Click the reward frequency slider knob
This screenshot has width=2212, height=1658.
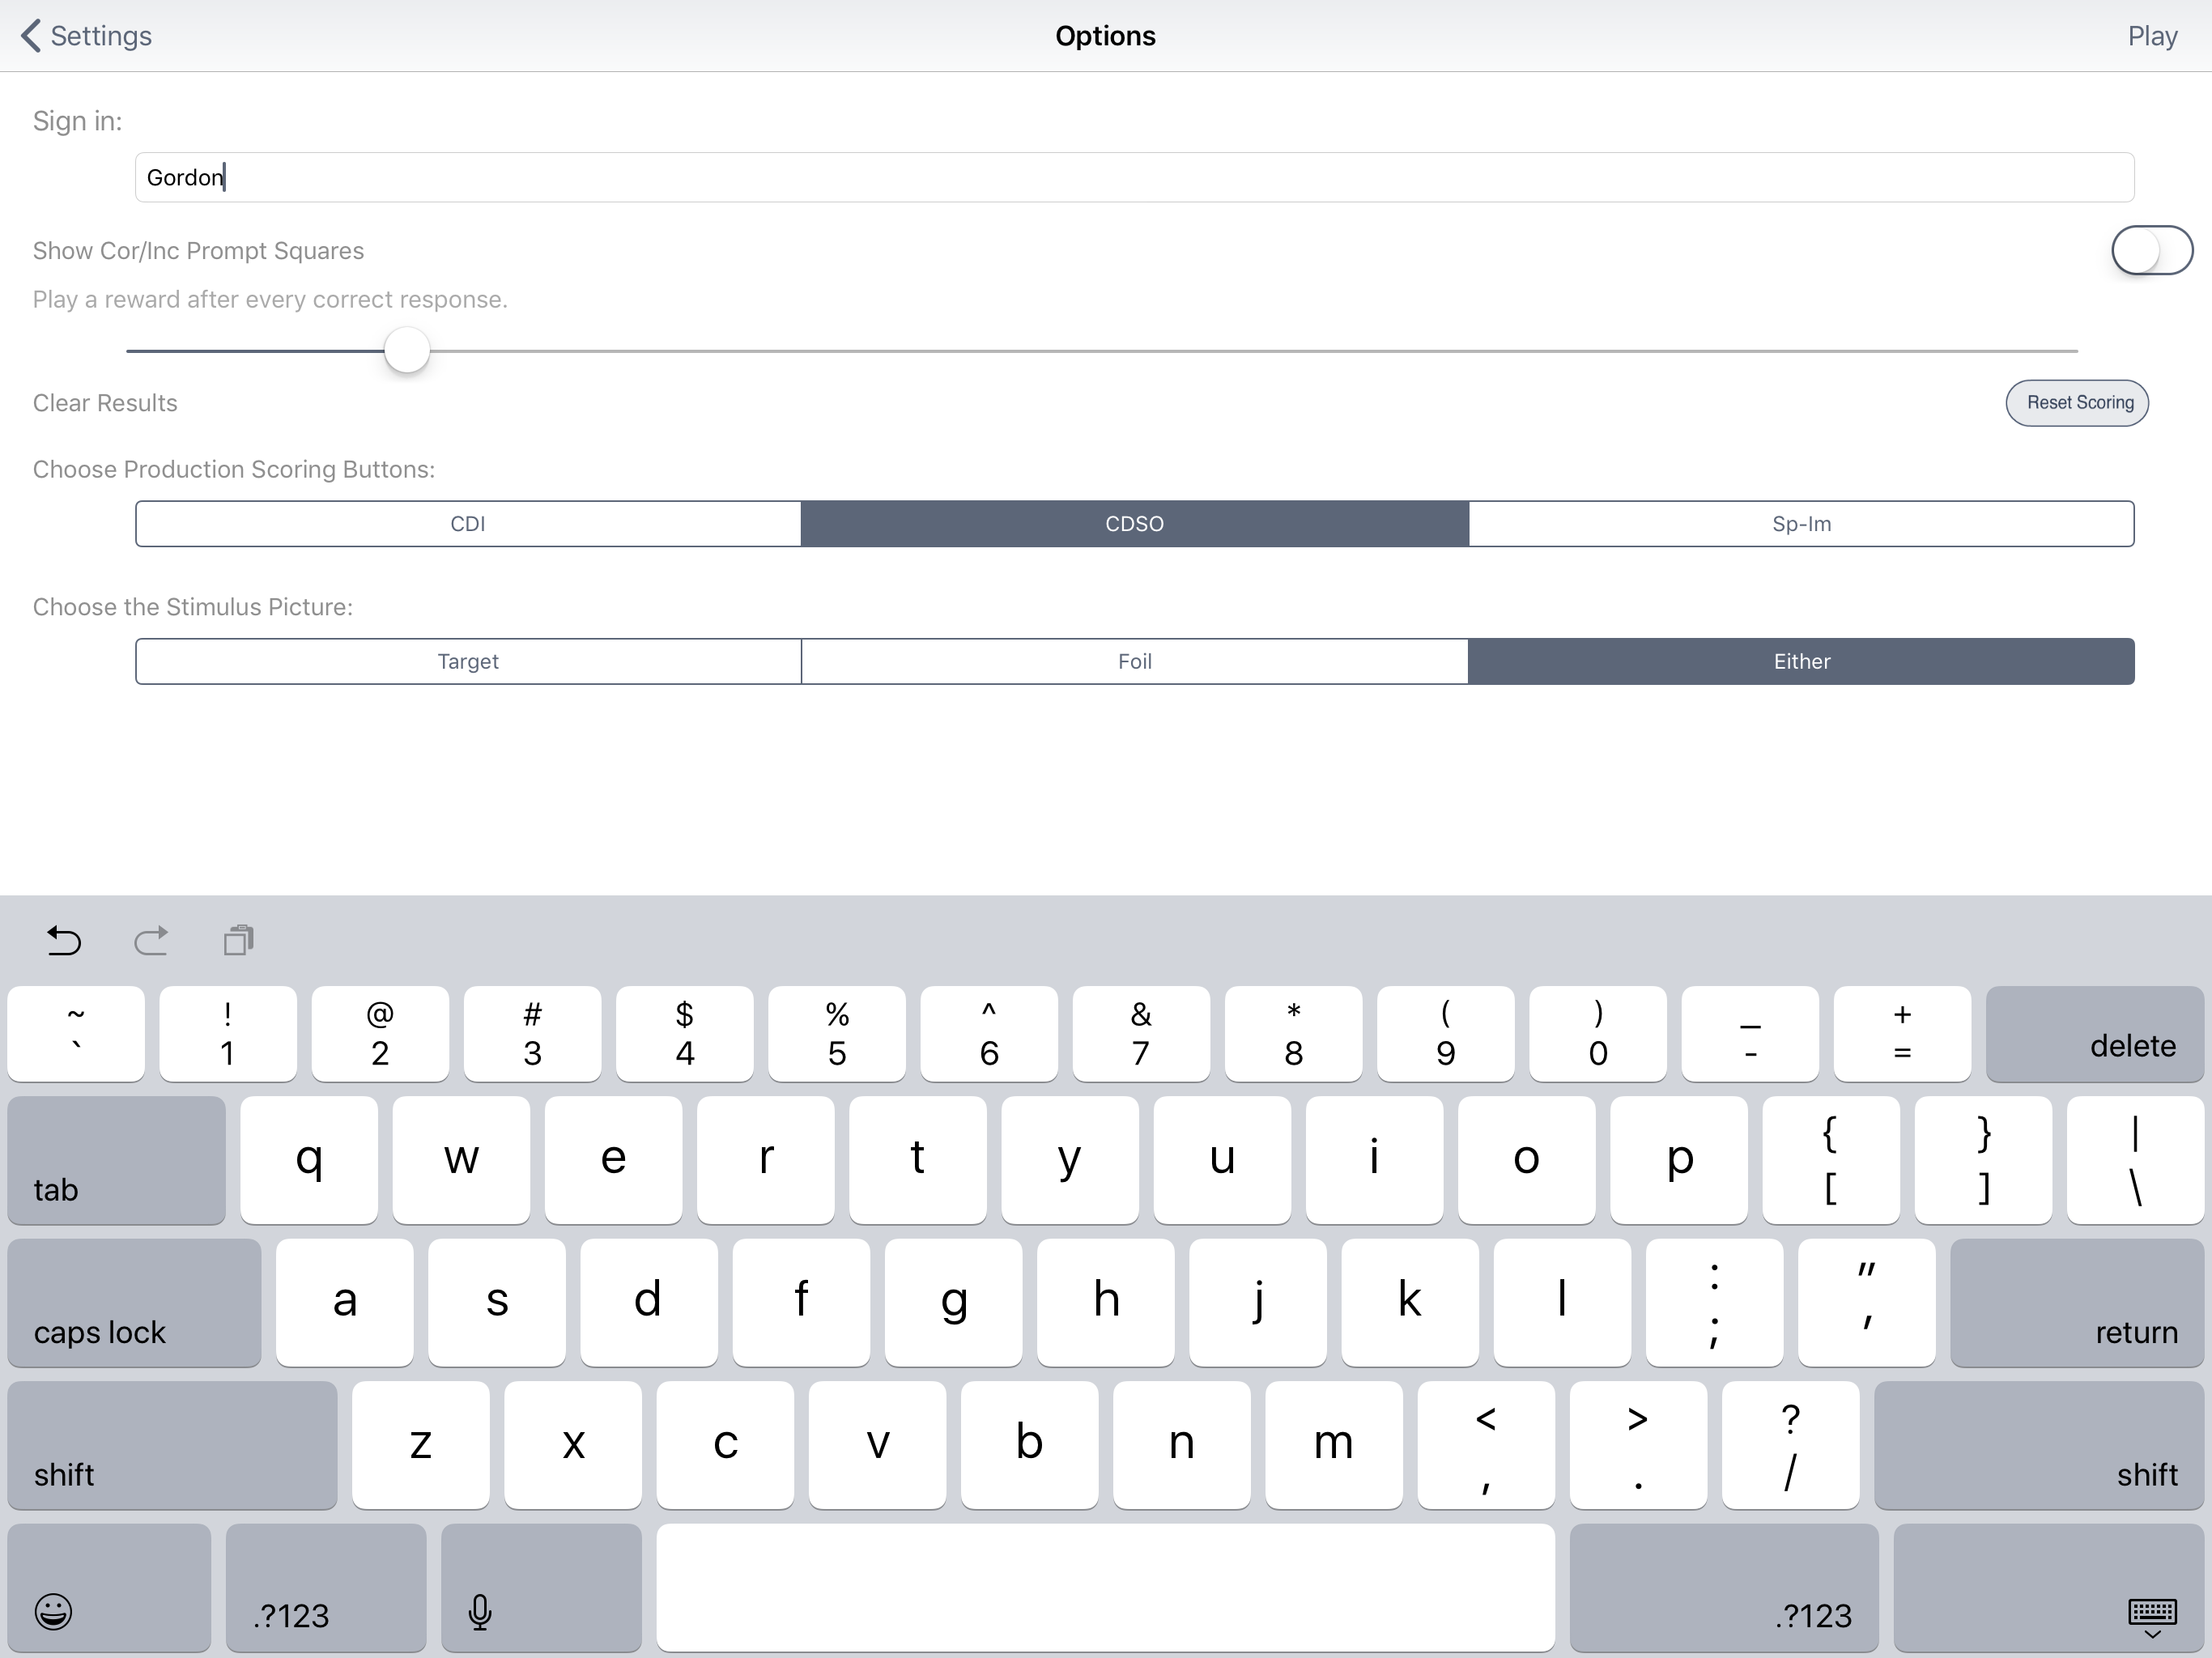tap(407, 351)
